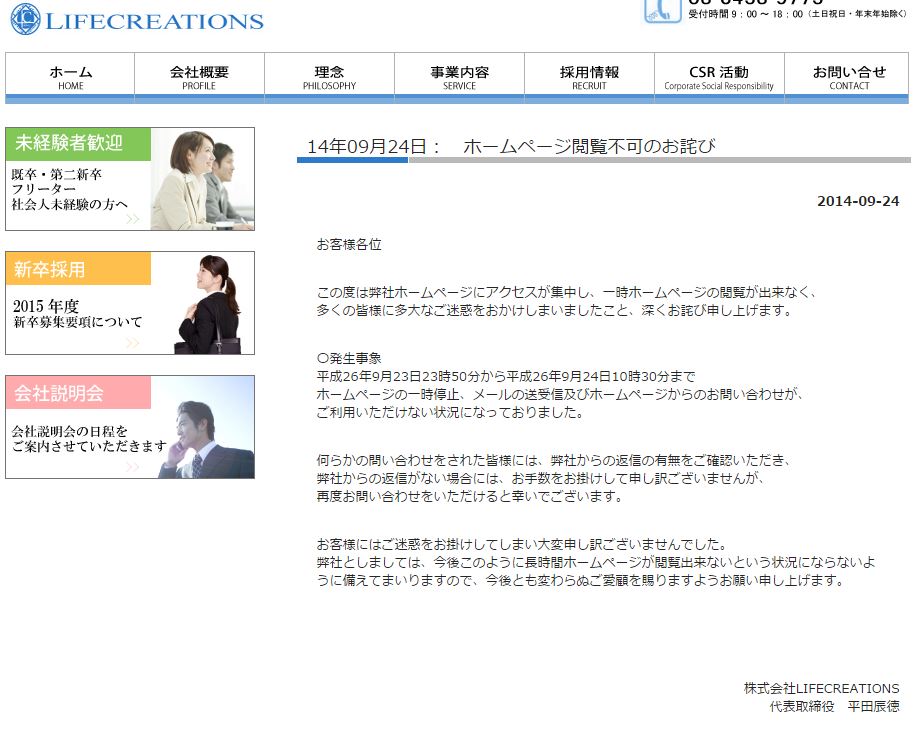The height and width of the screenshot is (729, 922).
Task: View the CSR 活動 page
Action: pyautogui.click(x=719, y=78)
